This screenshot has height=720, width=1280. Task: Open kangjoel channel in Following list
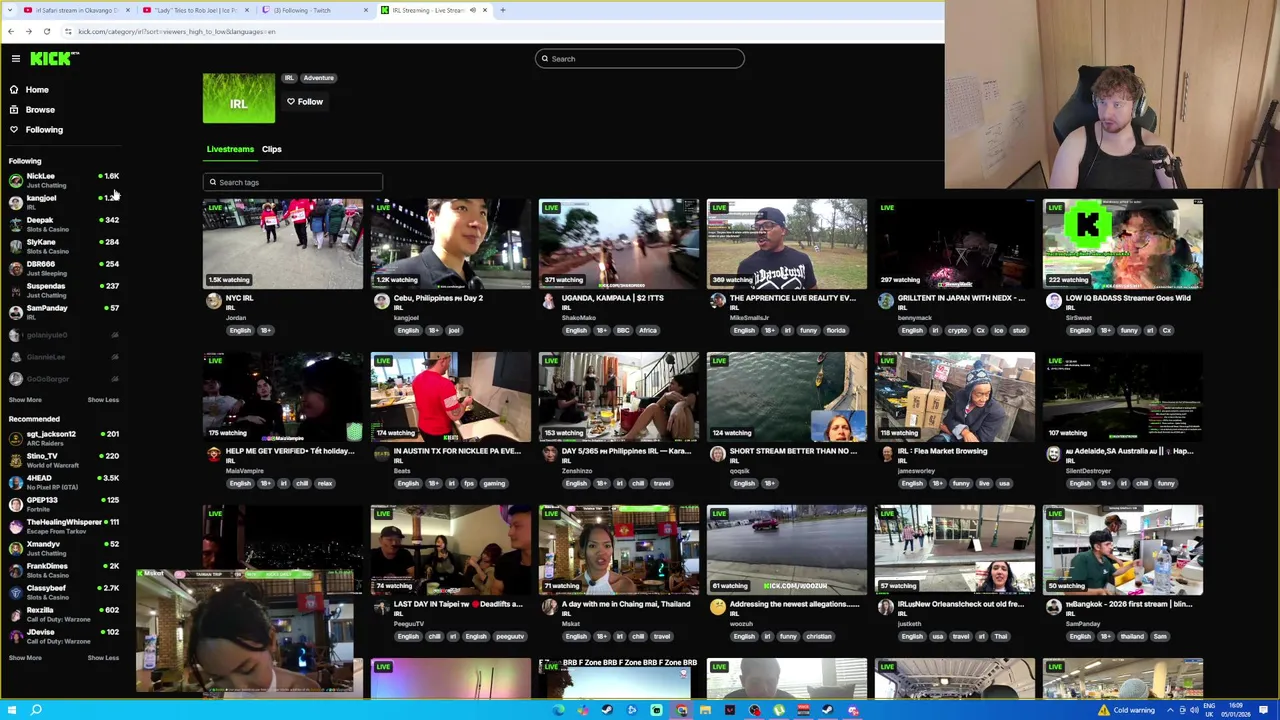coord(63,202)
